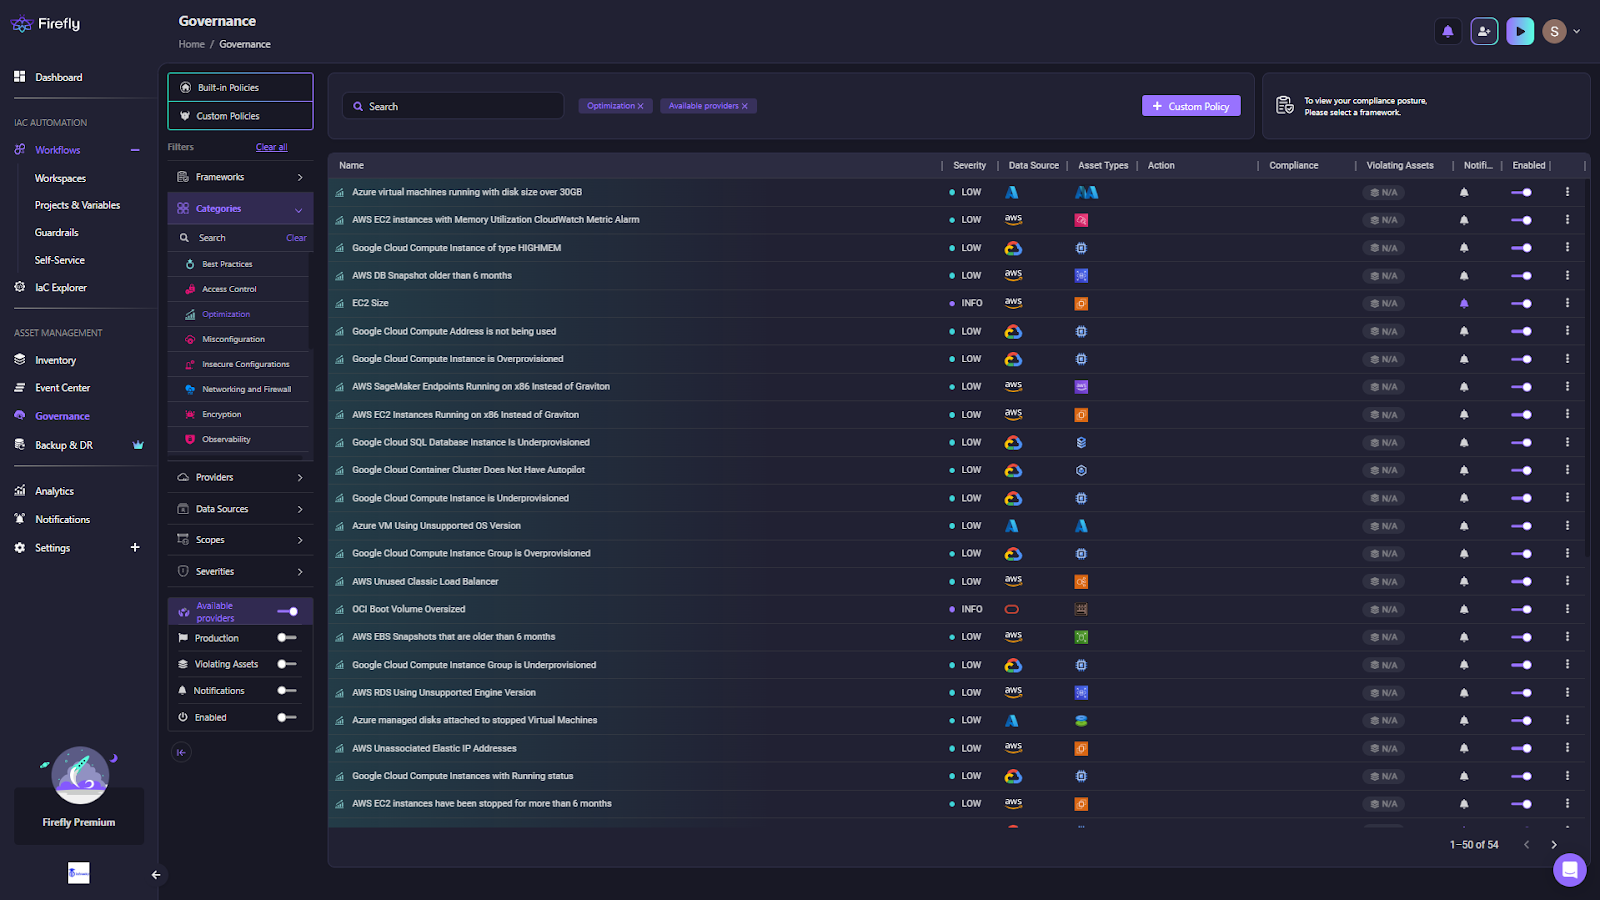Click the play tutorial icon in header
Viewport: 1600px width, 900px height.
pyautogui.click(x=1520, y=32)
